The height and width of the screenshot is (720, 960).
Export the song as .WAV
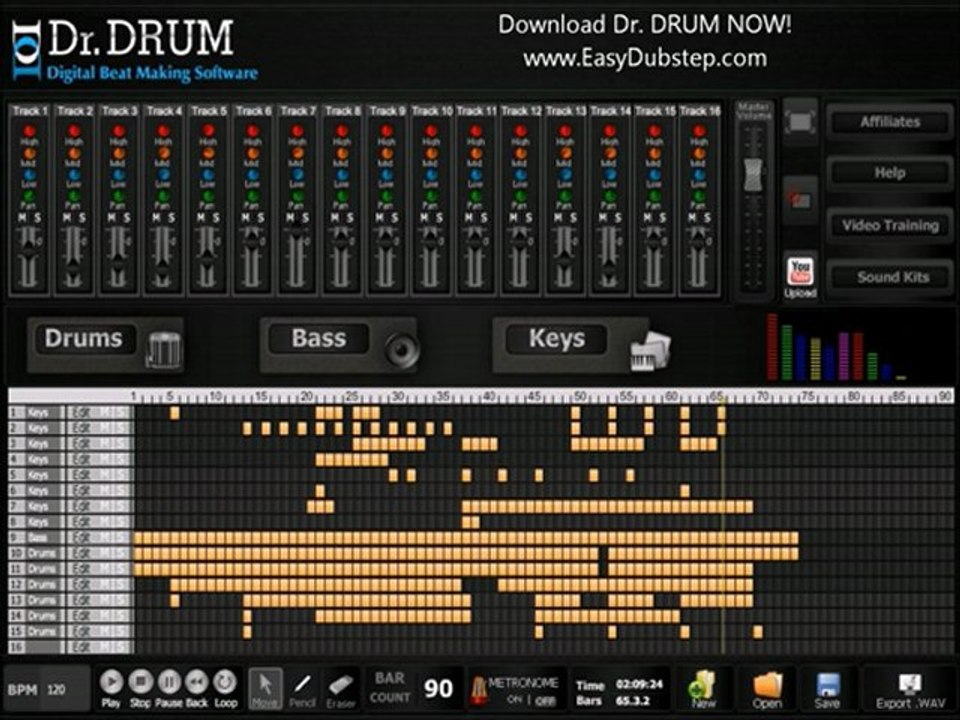pos(910,691)
